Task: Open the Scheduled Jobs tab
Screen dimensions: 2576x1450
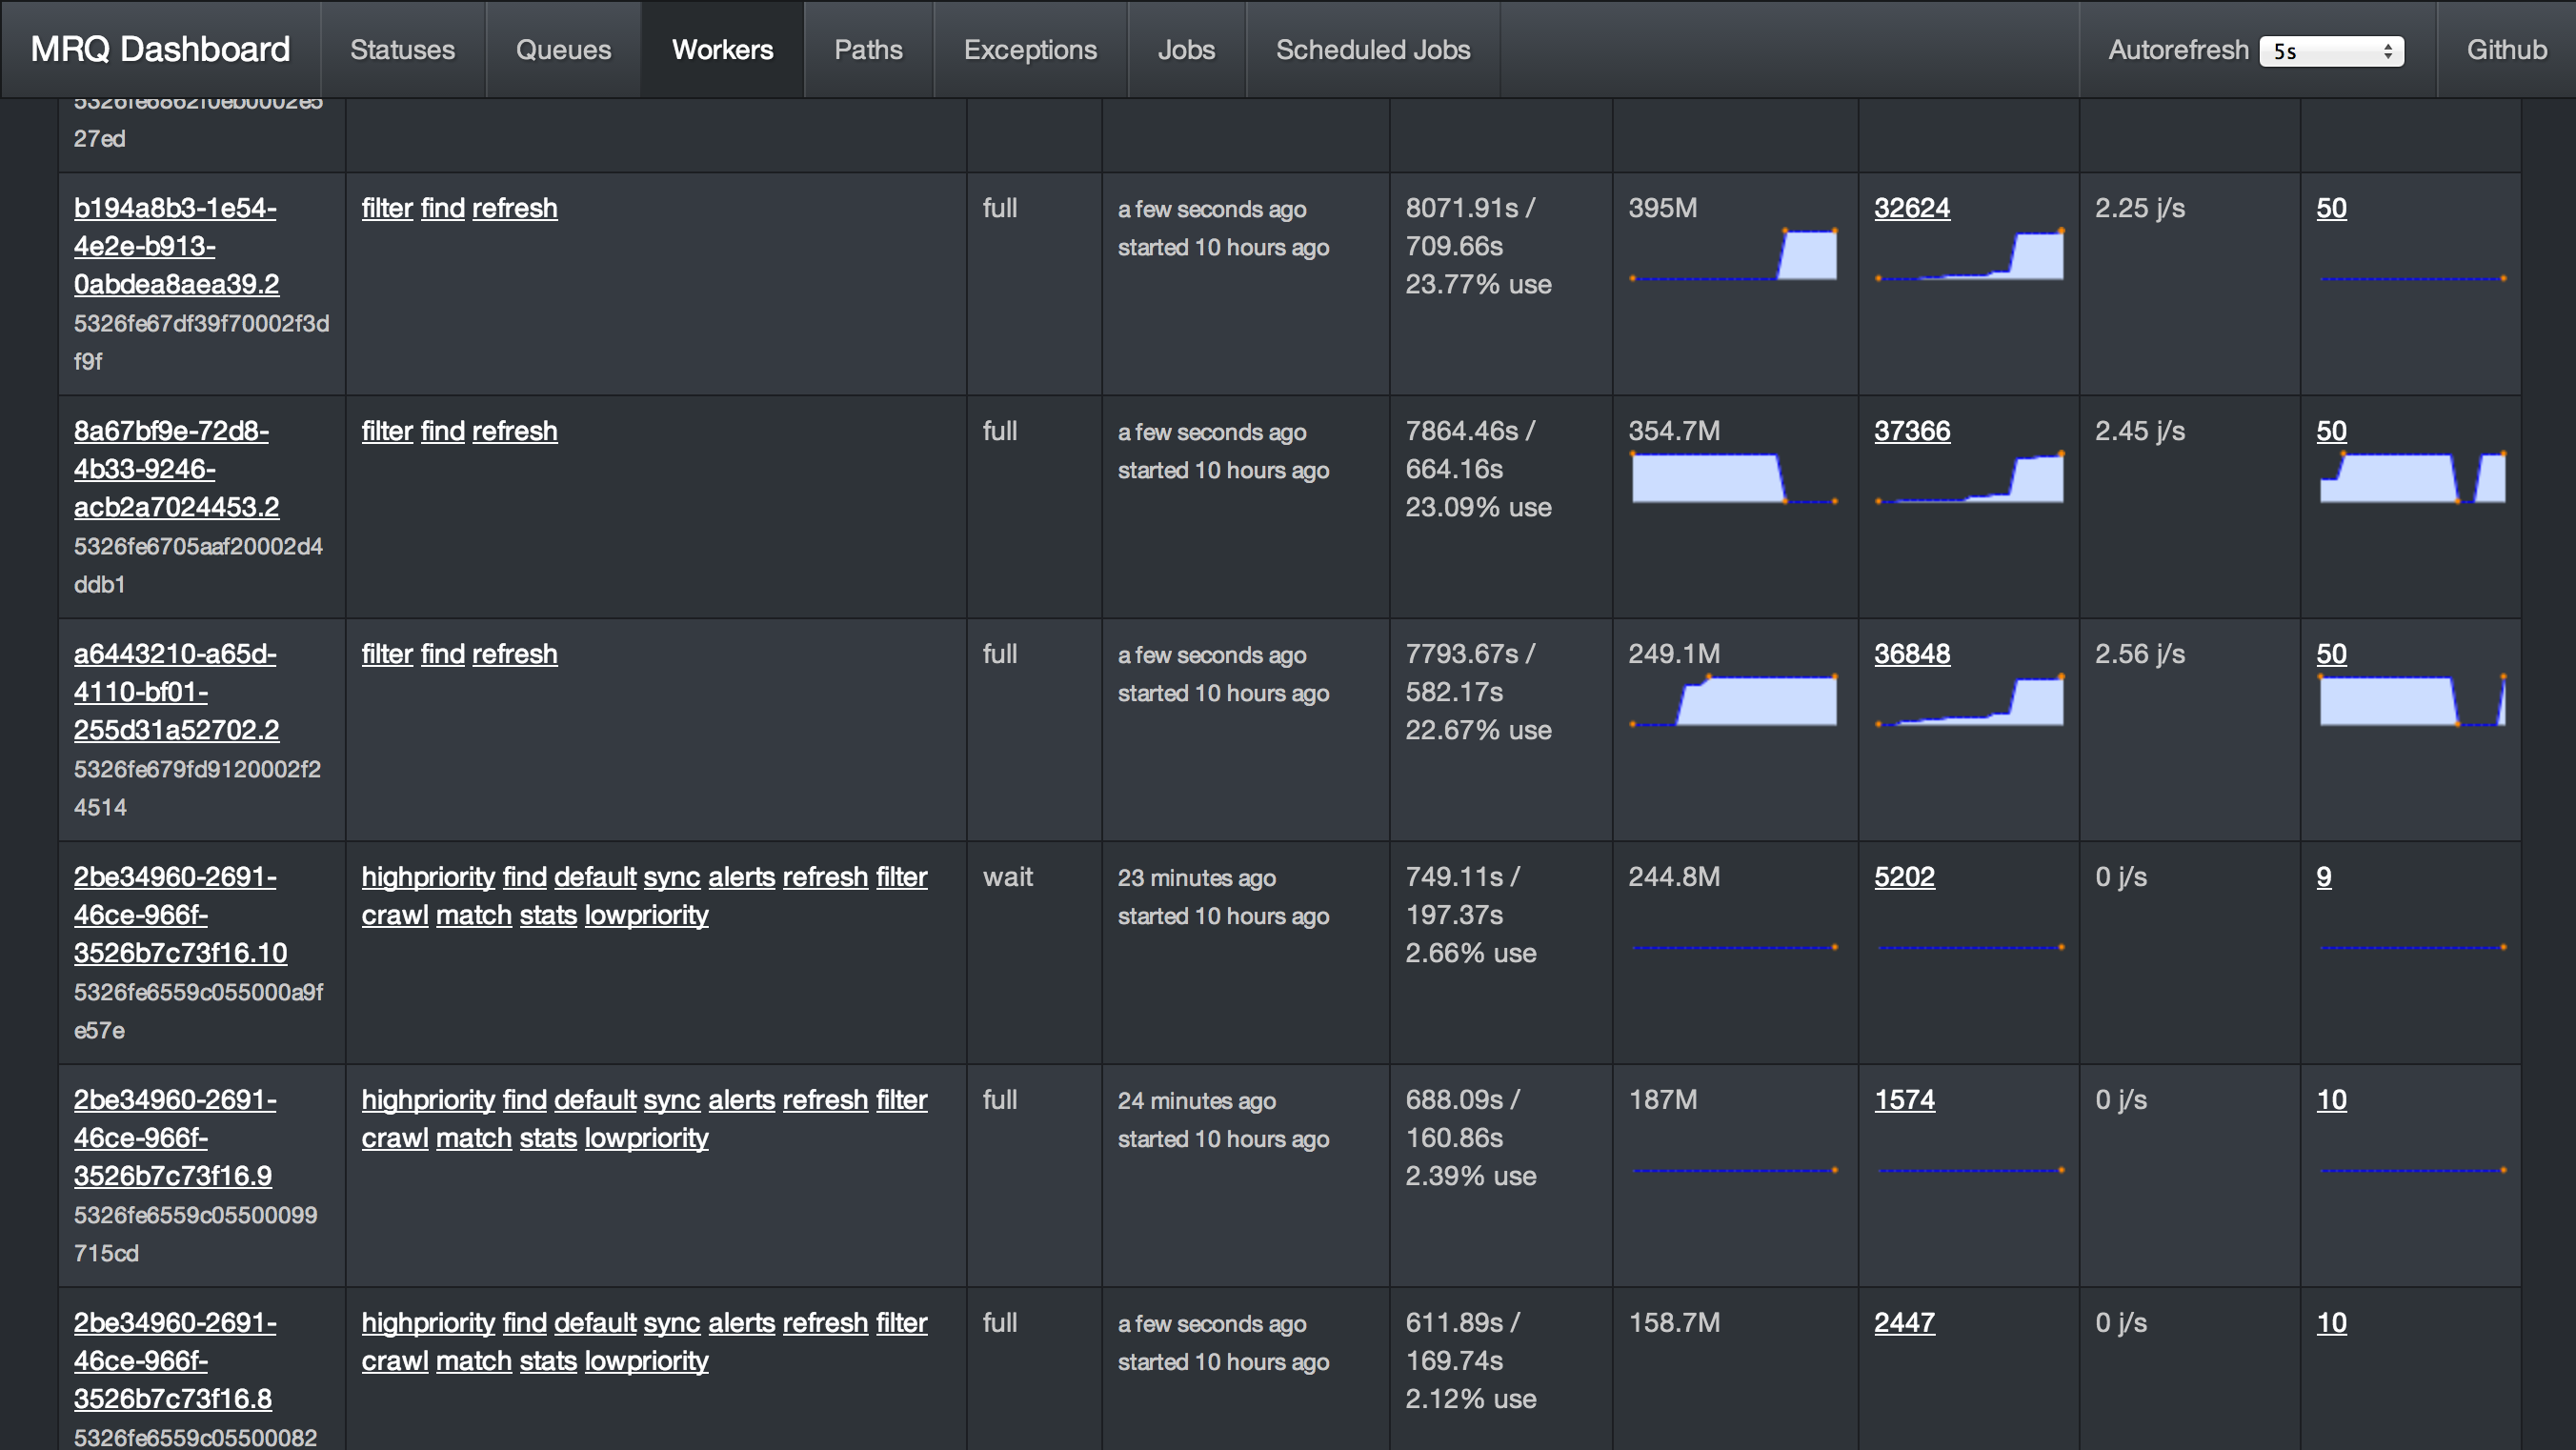Action: click(x=1372, y=49)
